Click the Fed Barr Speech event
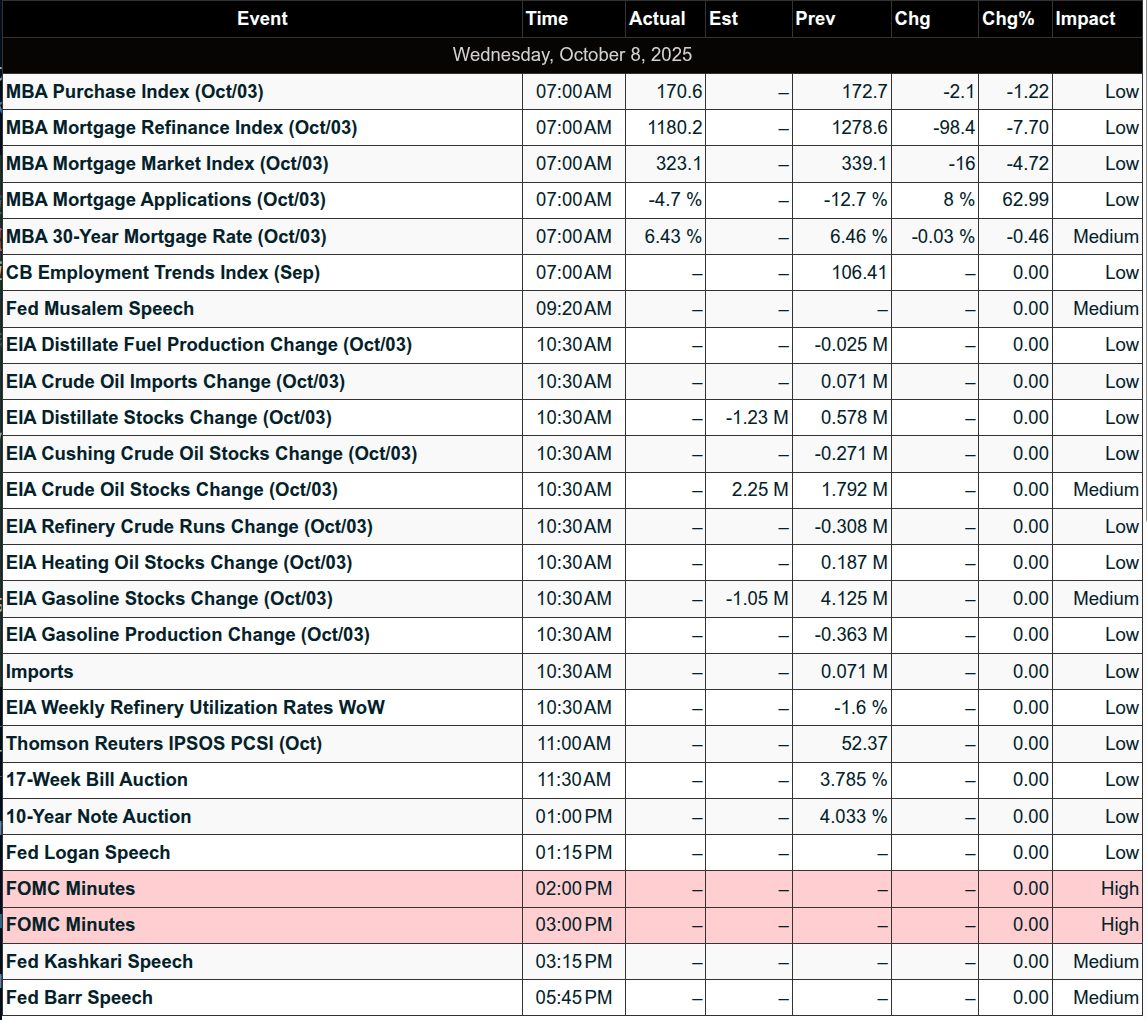 [x=79, y=998]
